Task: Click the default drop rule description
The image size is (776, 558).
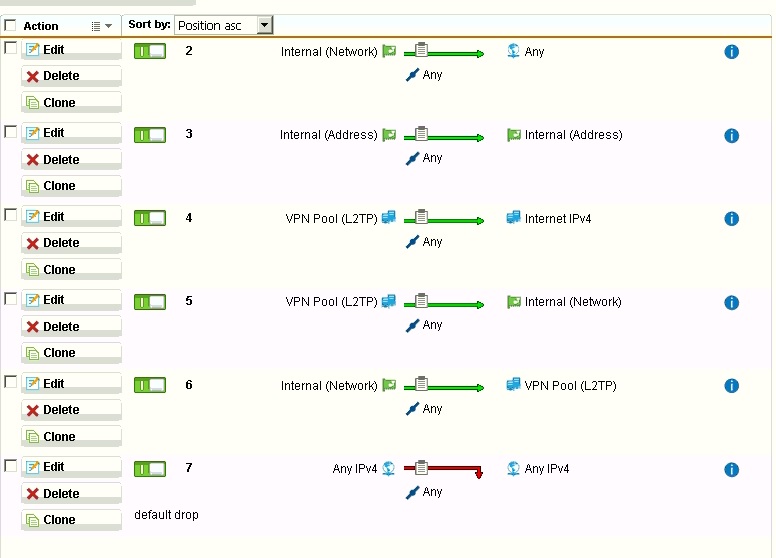Action: [x=166, y=515]
